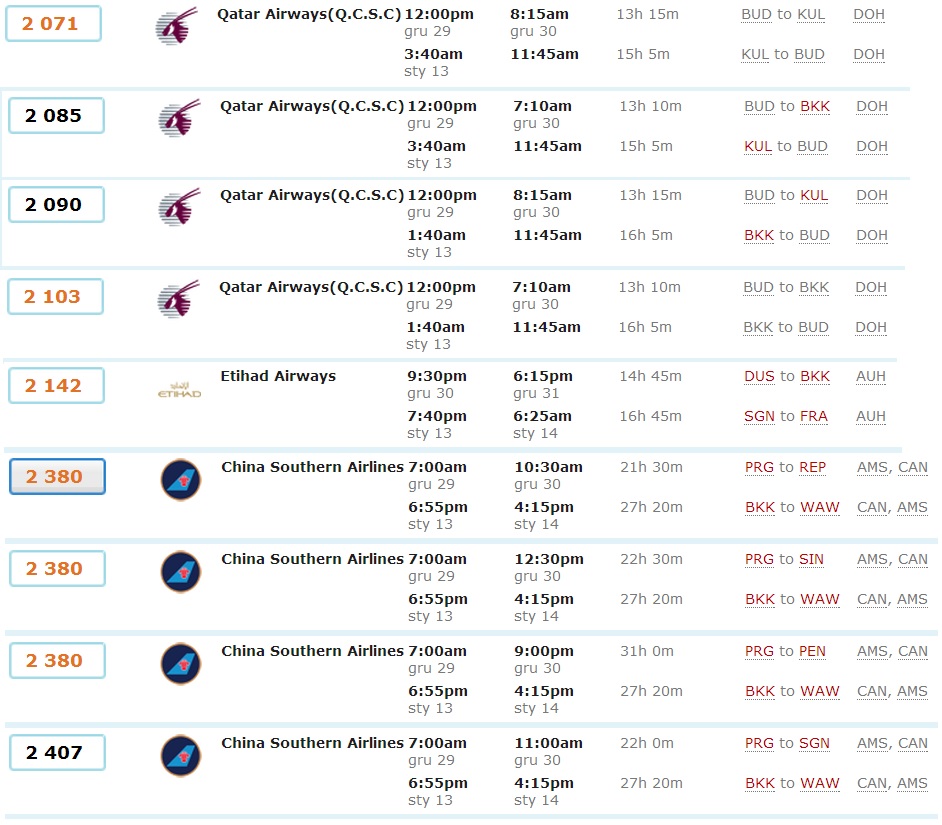
Task: Click the DOH stopover link in first row outbound
Action: (869, 14)
